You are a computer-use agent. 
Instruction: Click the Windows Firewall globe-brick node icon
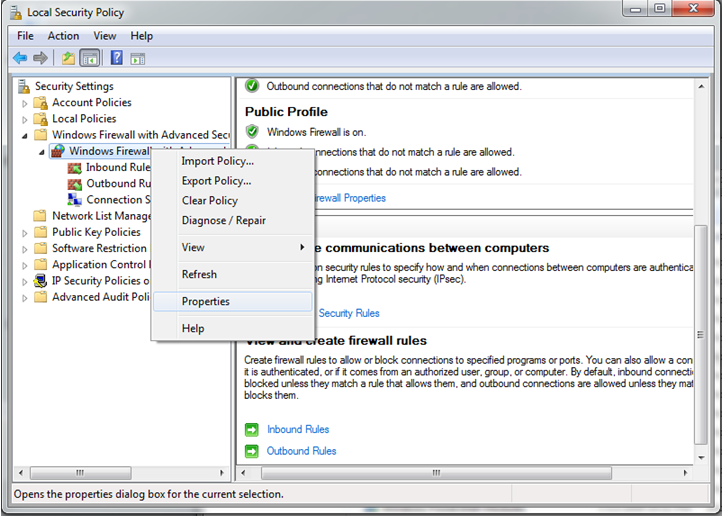coord(58,151)
